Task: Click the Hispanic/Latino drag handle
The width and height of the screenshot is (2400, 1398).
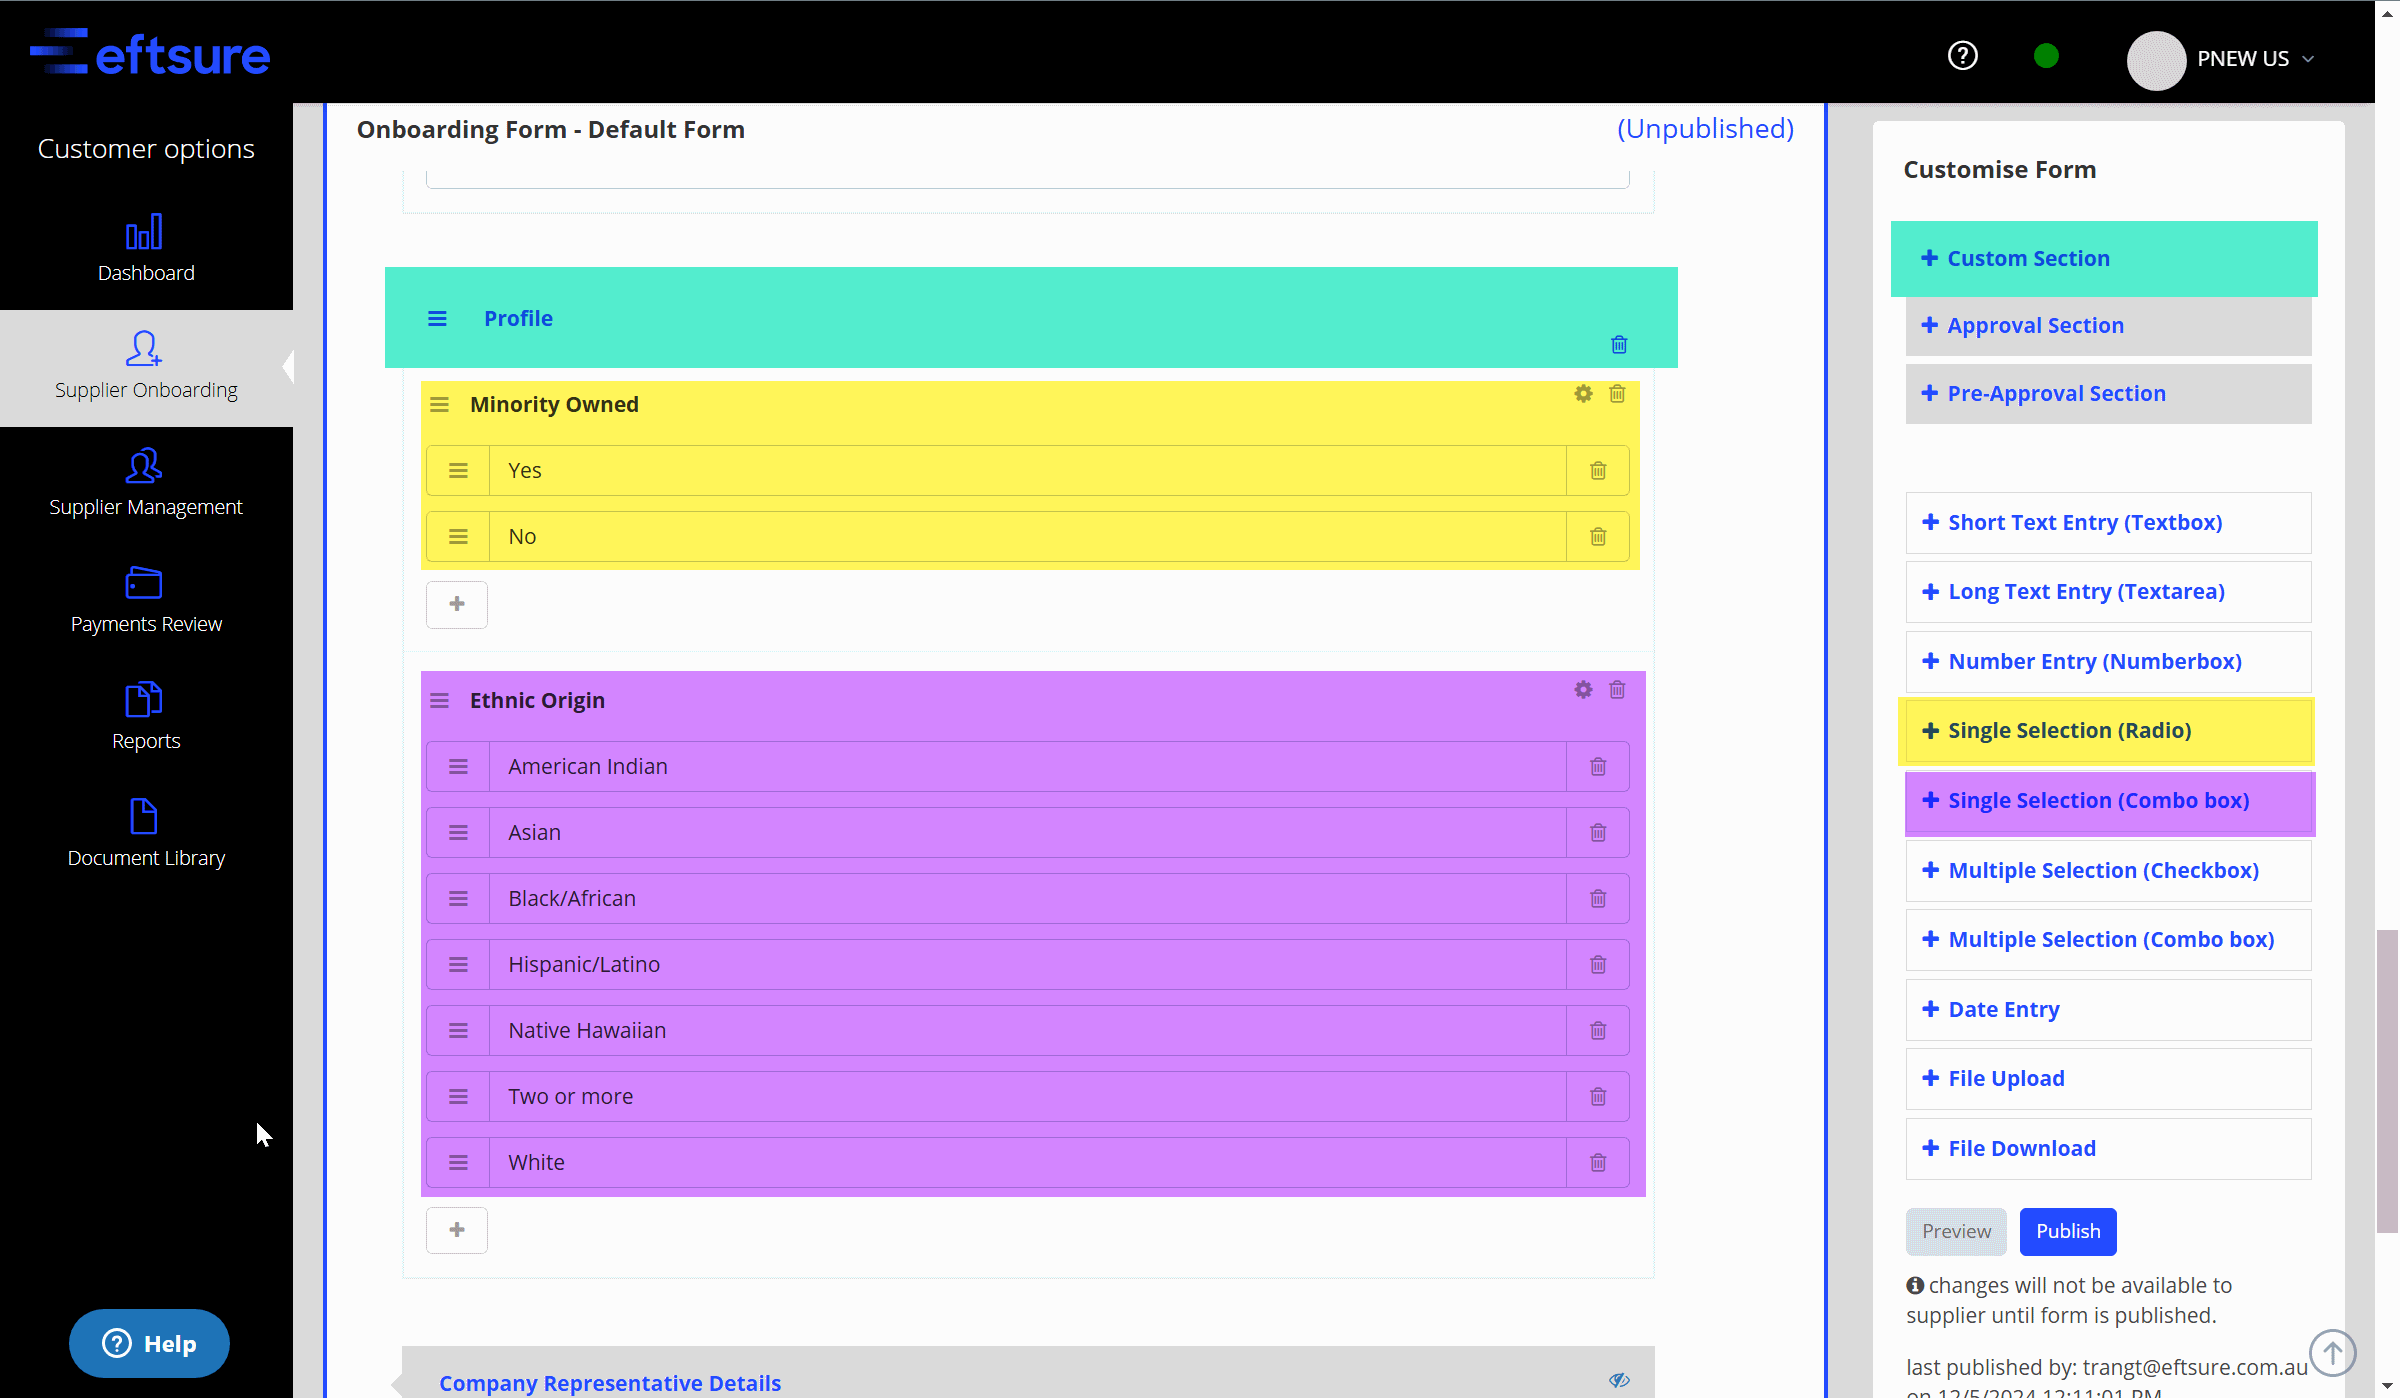Action: 458,964
